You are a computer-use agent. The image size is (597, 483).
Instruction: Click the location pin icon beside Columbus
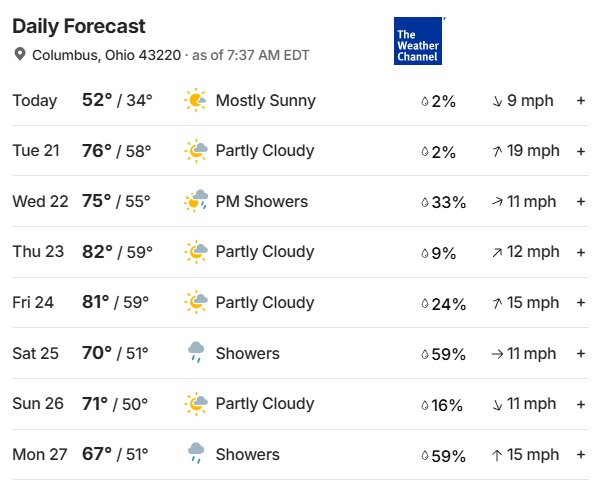20,54
